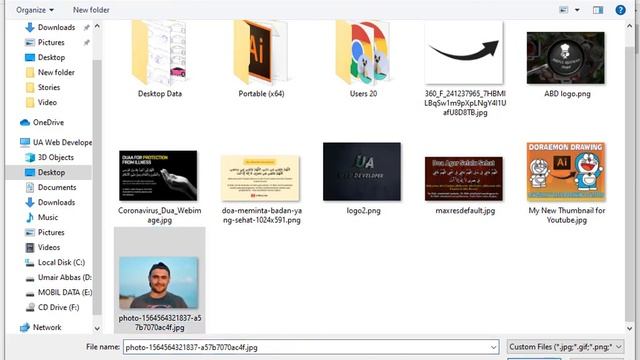Click the Documents icon in the sidebar
Image resolution: width=640 pixels, height=360 pixels.
(x=30, y=187)
